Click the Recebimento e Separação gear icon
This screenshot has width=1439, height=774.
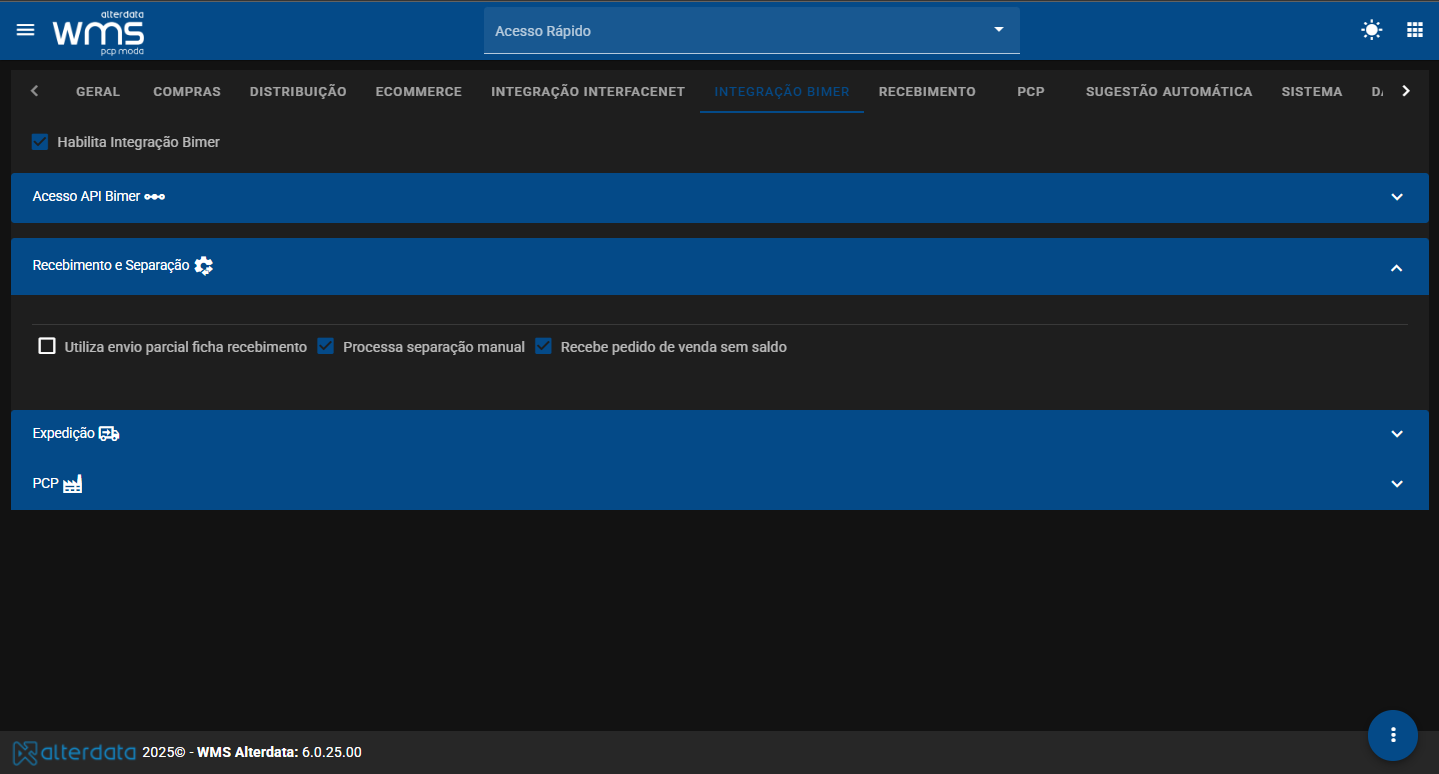(x=204, y=266)
